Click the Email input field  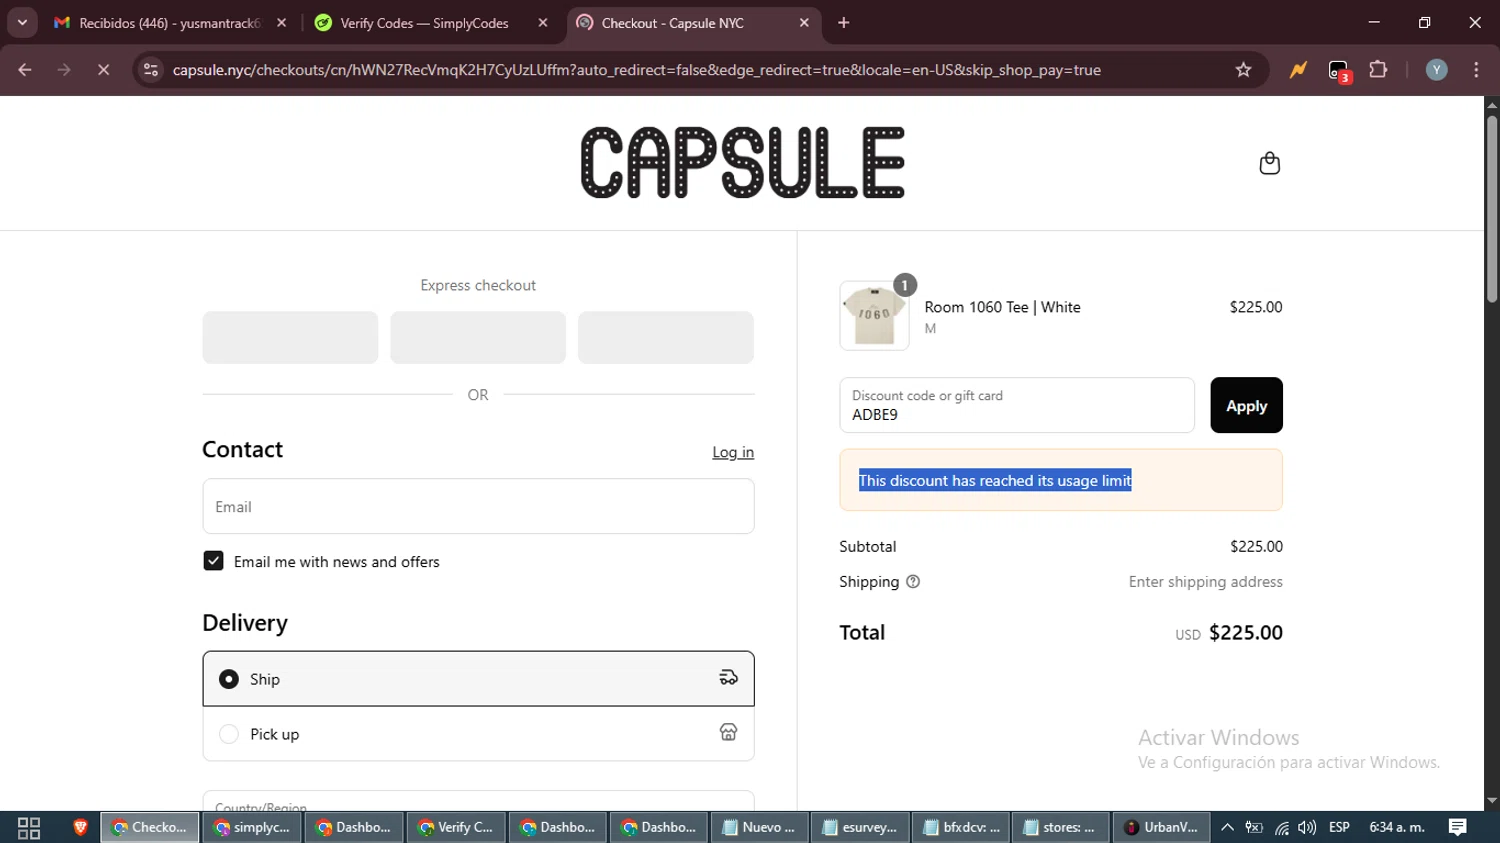point(478,506)
